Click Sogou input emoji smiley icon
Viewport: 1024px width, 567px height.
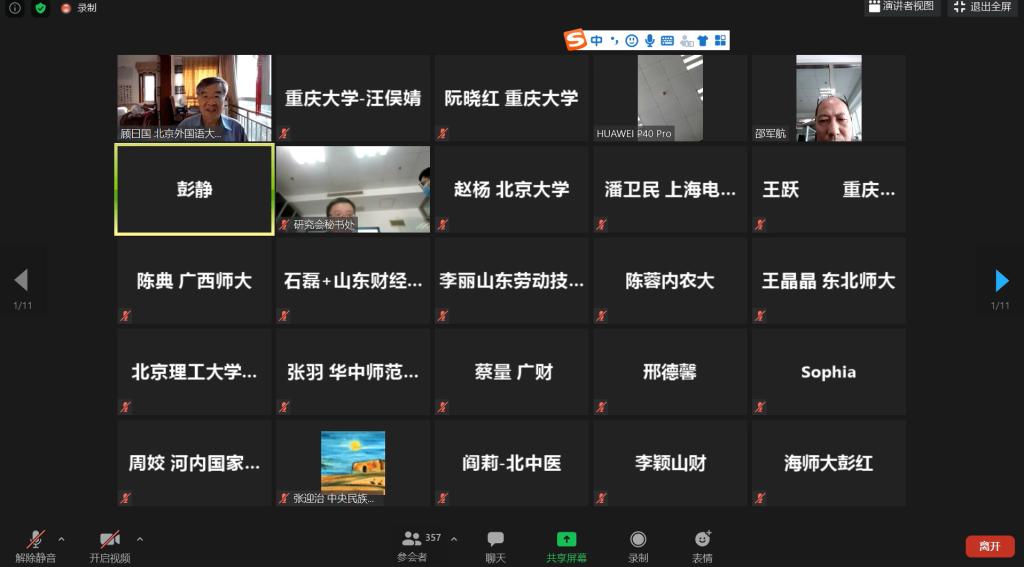(x=631, y=41)
